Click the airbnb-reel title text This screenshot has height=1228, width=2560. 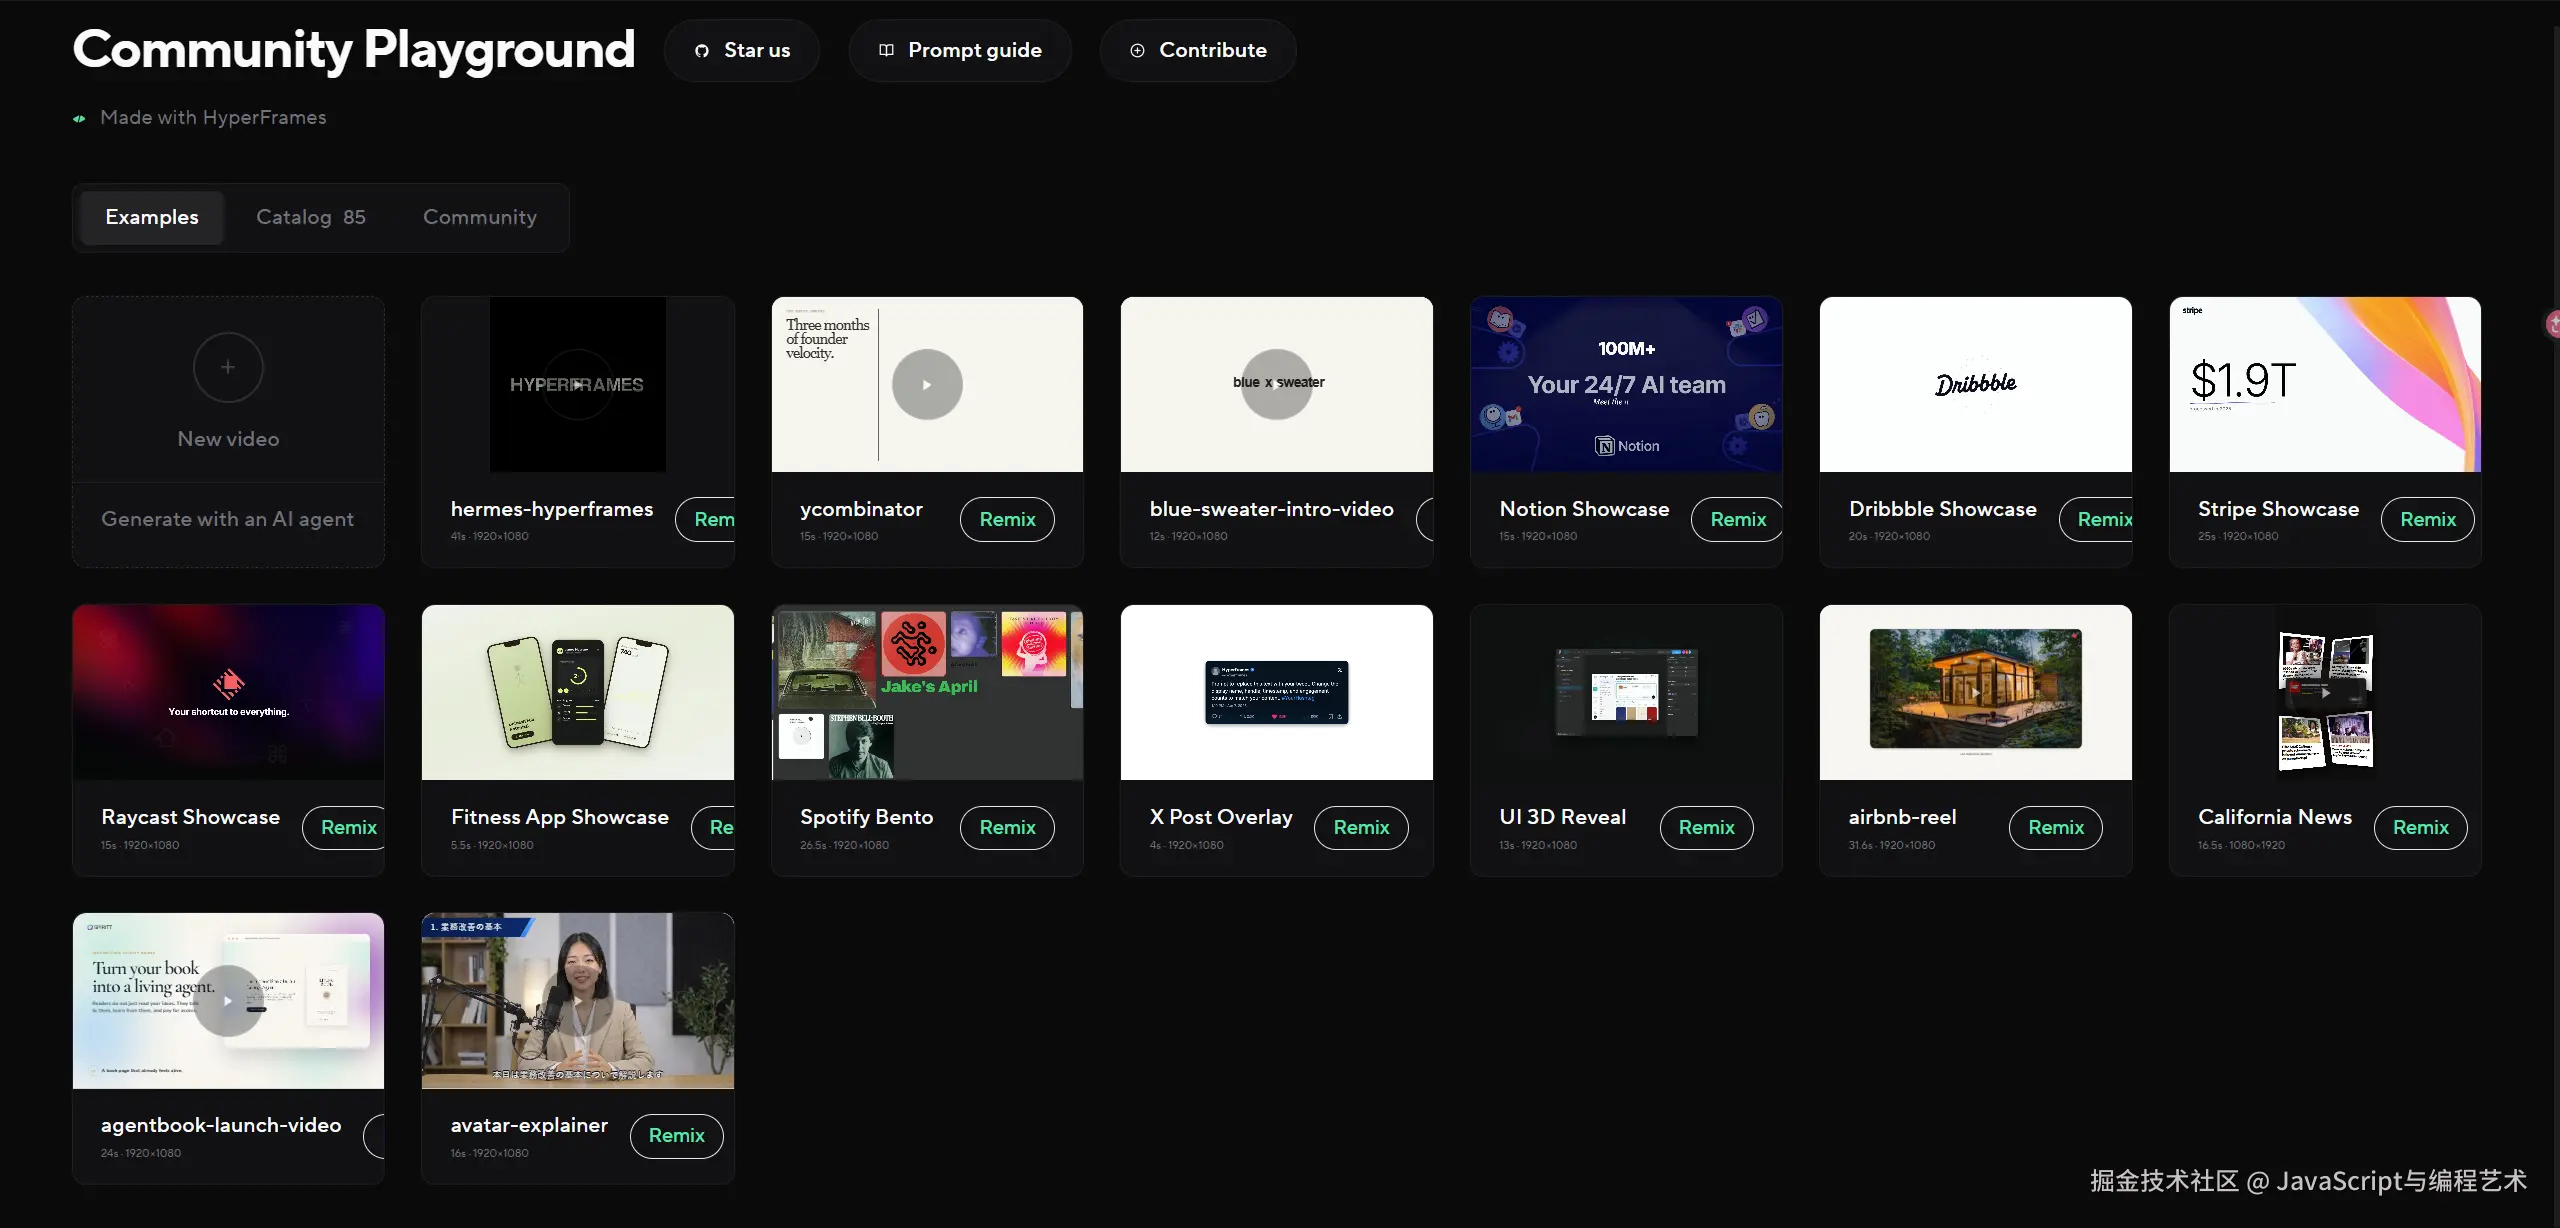click(x=1902, y=817)
